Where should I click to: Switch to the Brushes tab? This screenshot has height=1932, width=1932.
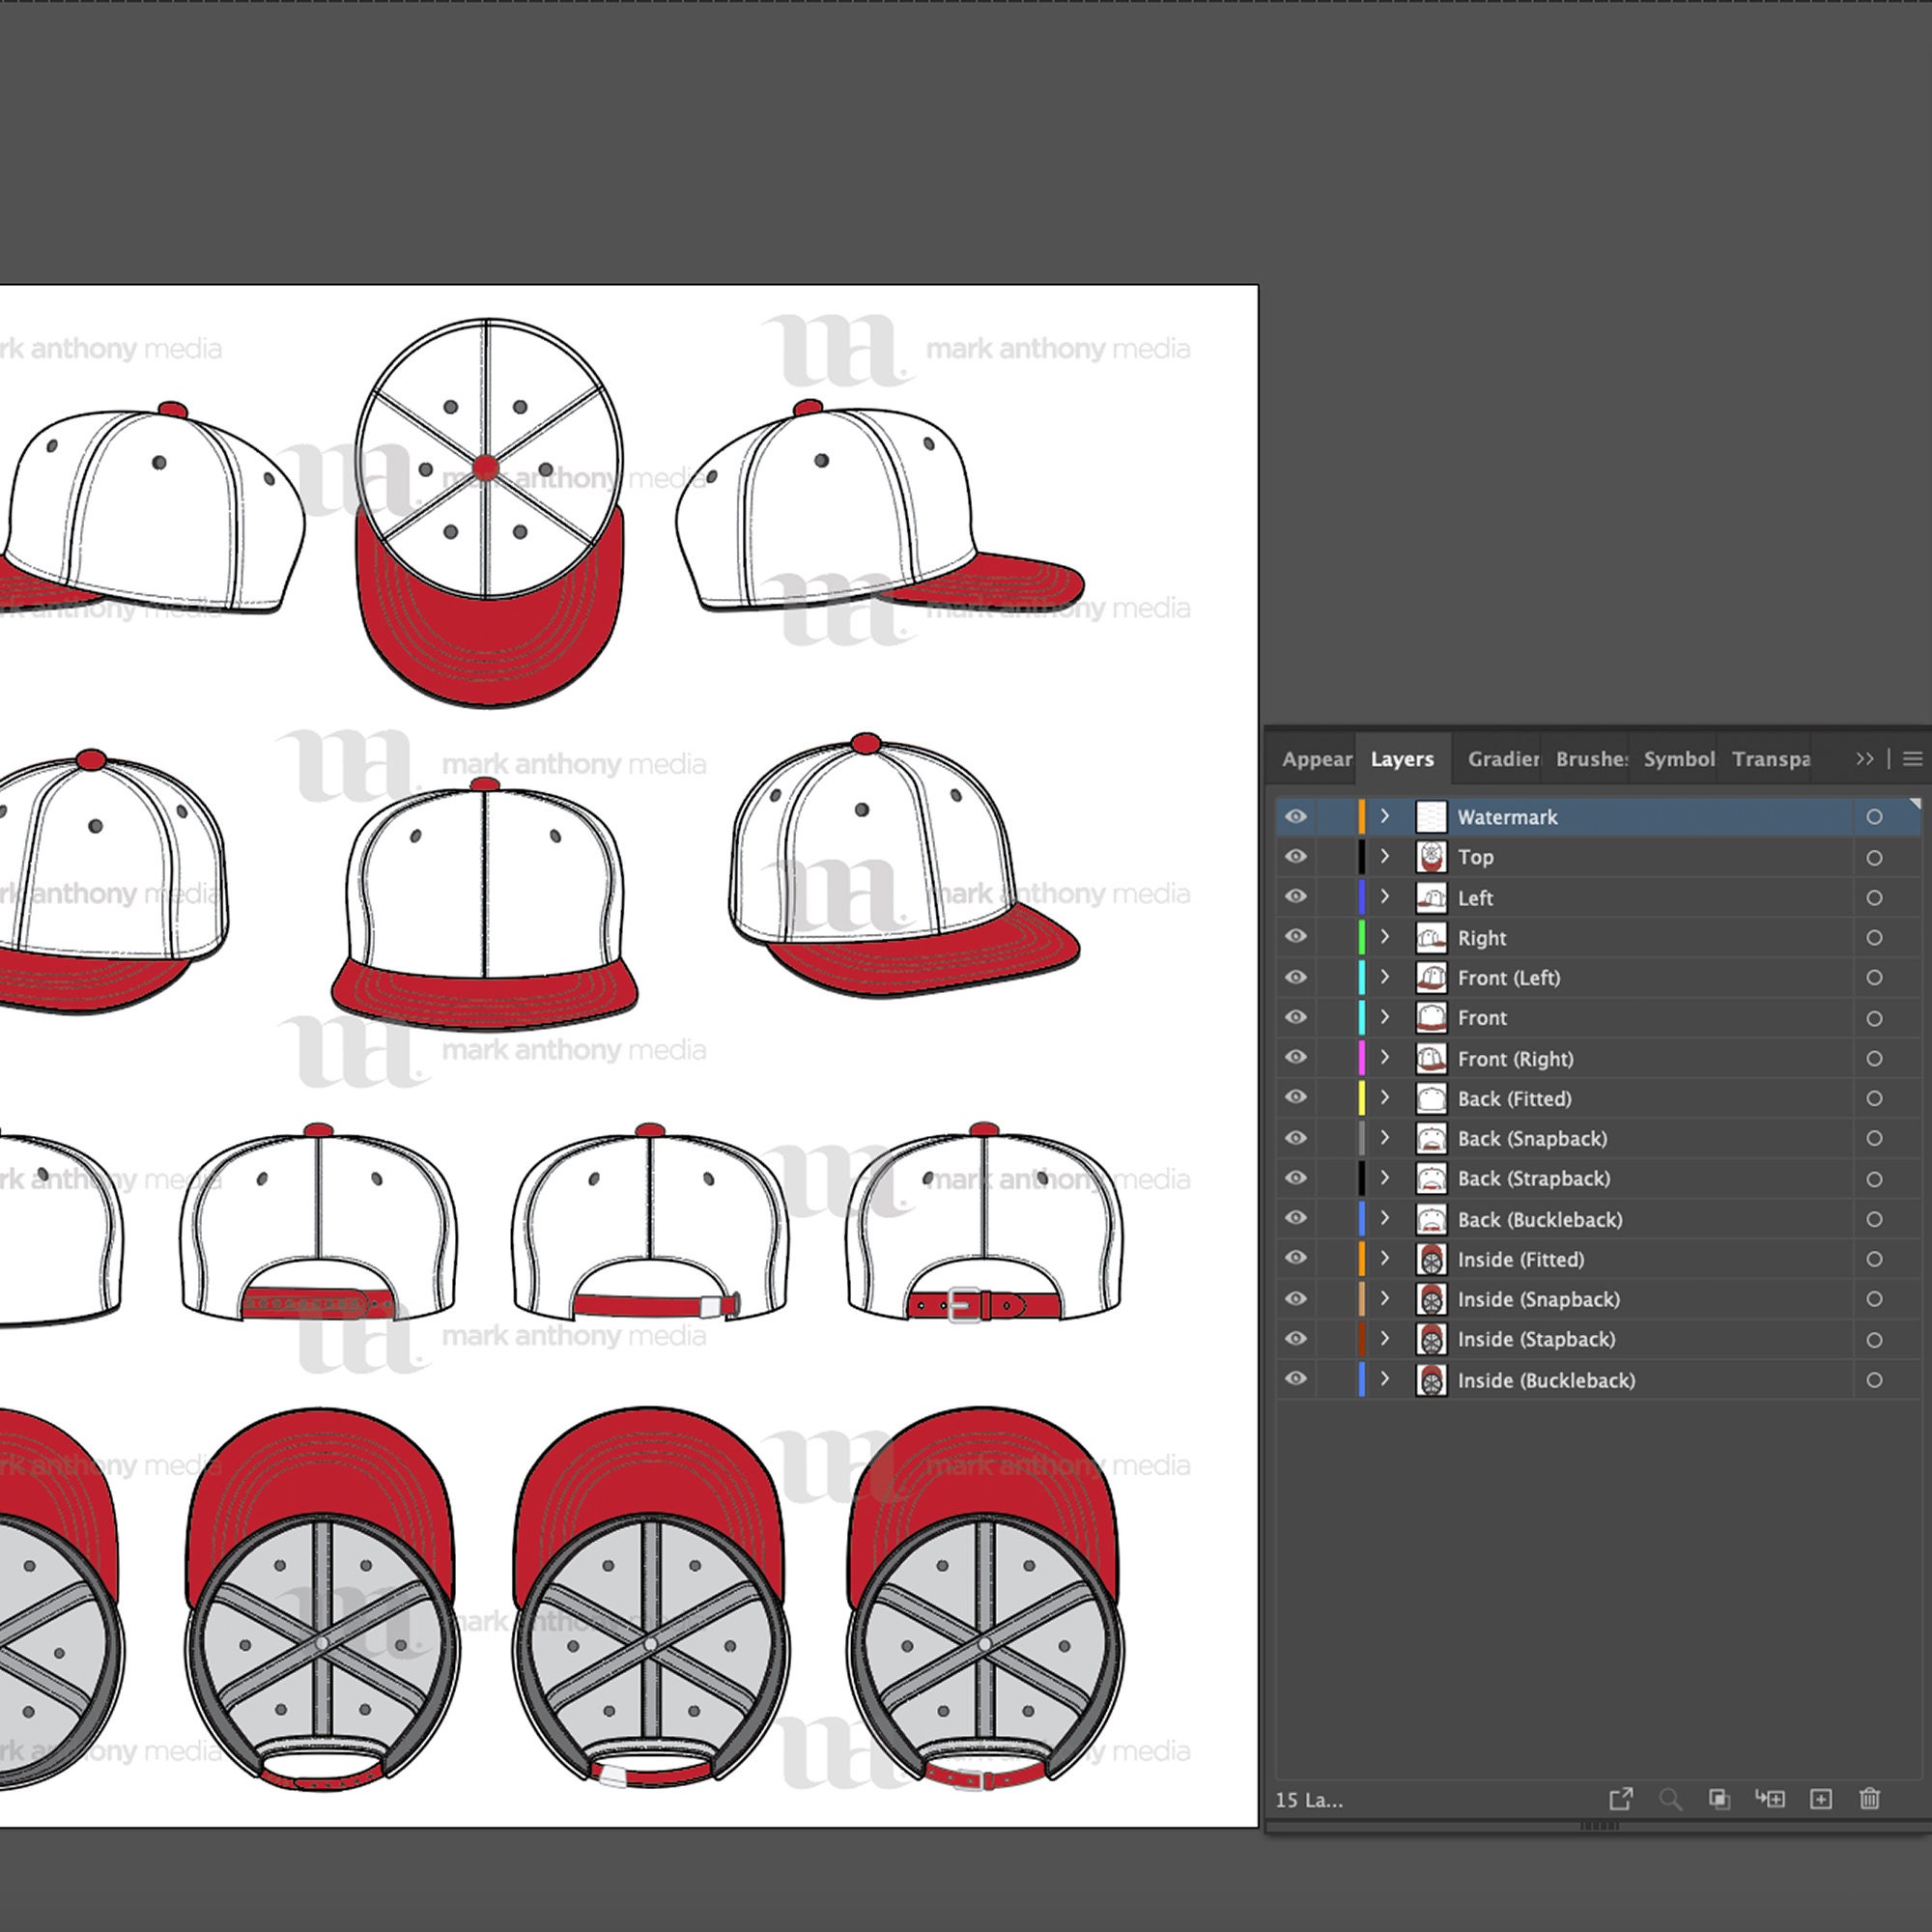point(1590,759)
